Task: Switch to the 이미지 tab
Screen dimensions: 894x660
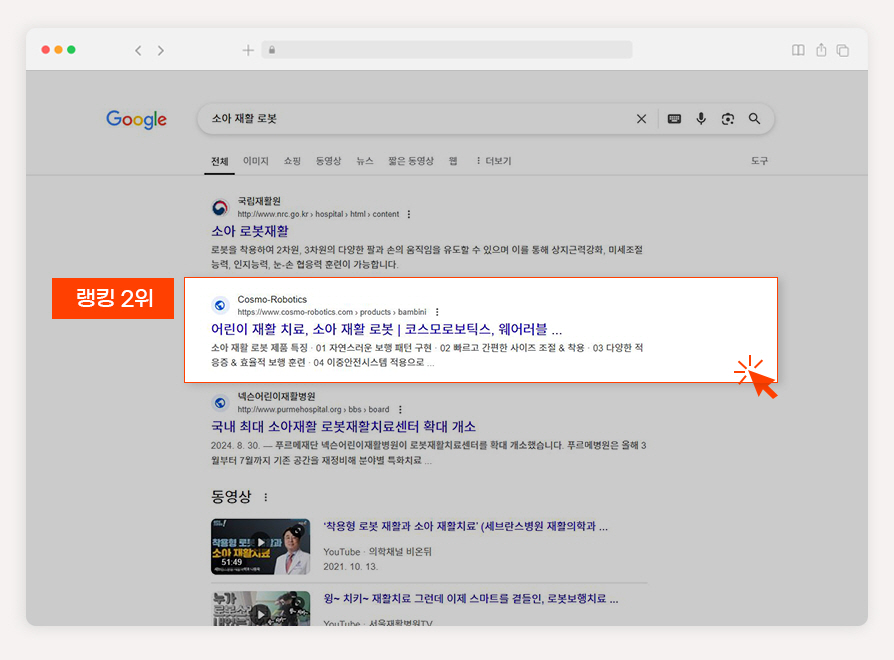Action: 255,161
